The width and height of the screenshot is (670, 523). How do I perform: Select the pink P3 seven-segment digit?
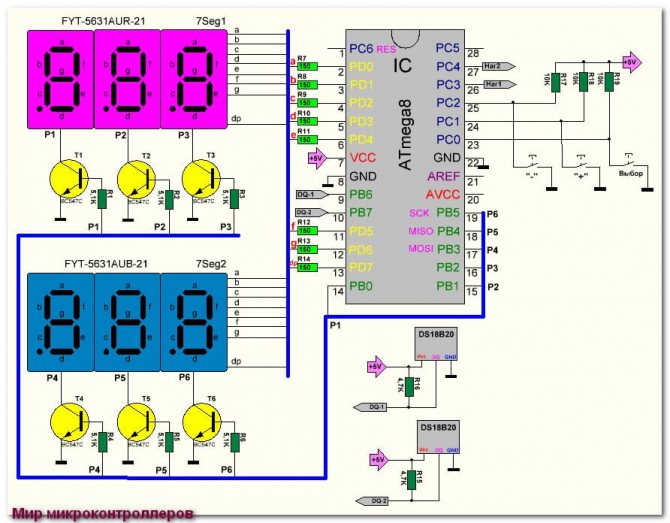(190, 78)
